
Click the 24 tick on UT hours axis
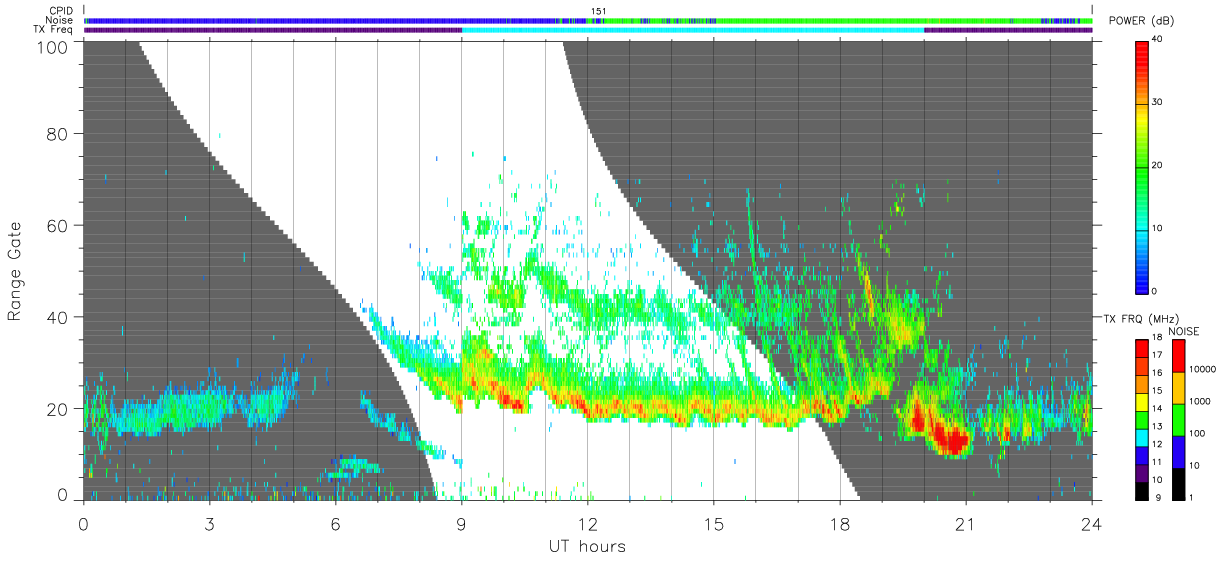1091,523
